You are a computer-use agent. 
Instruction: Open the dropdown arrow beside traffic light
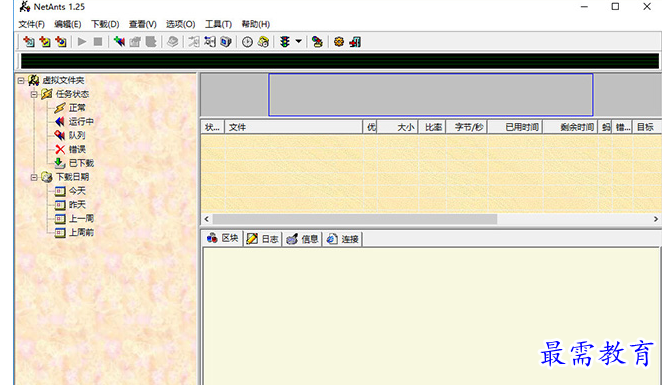(298, 42)
